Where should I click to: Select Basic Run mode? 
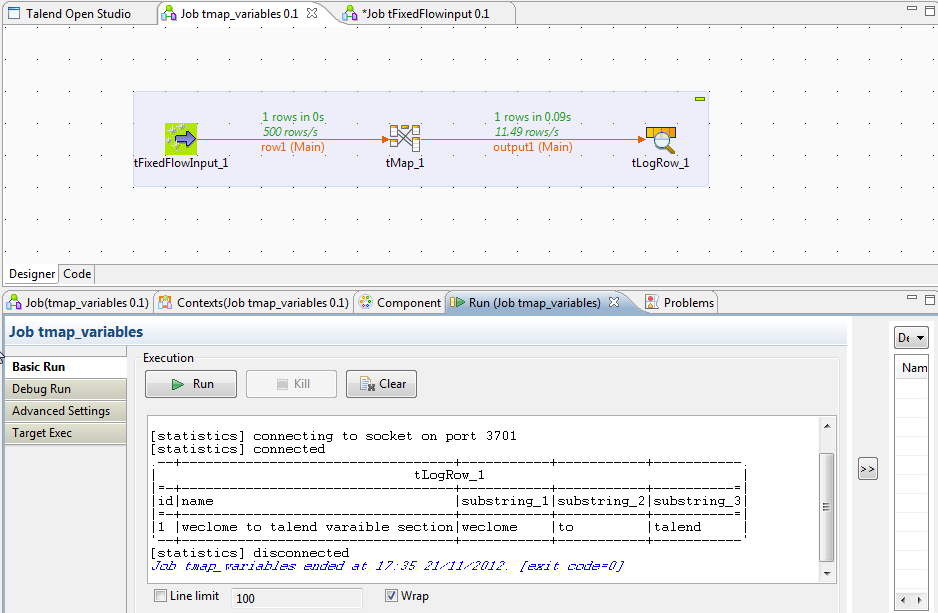[66, 367]
